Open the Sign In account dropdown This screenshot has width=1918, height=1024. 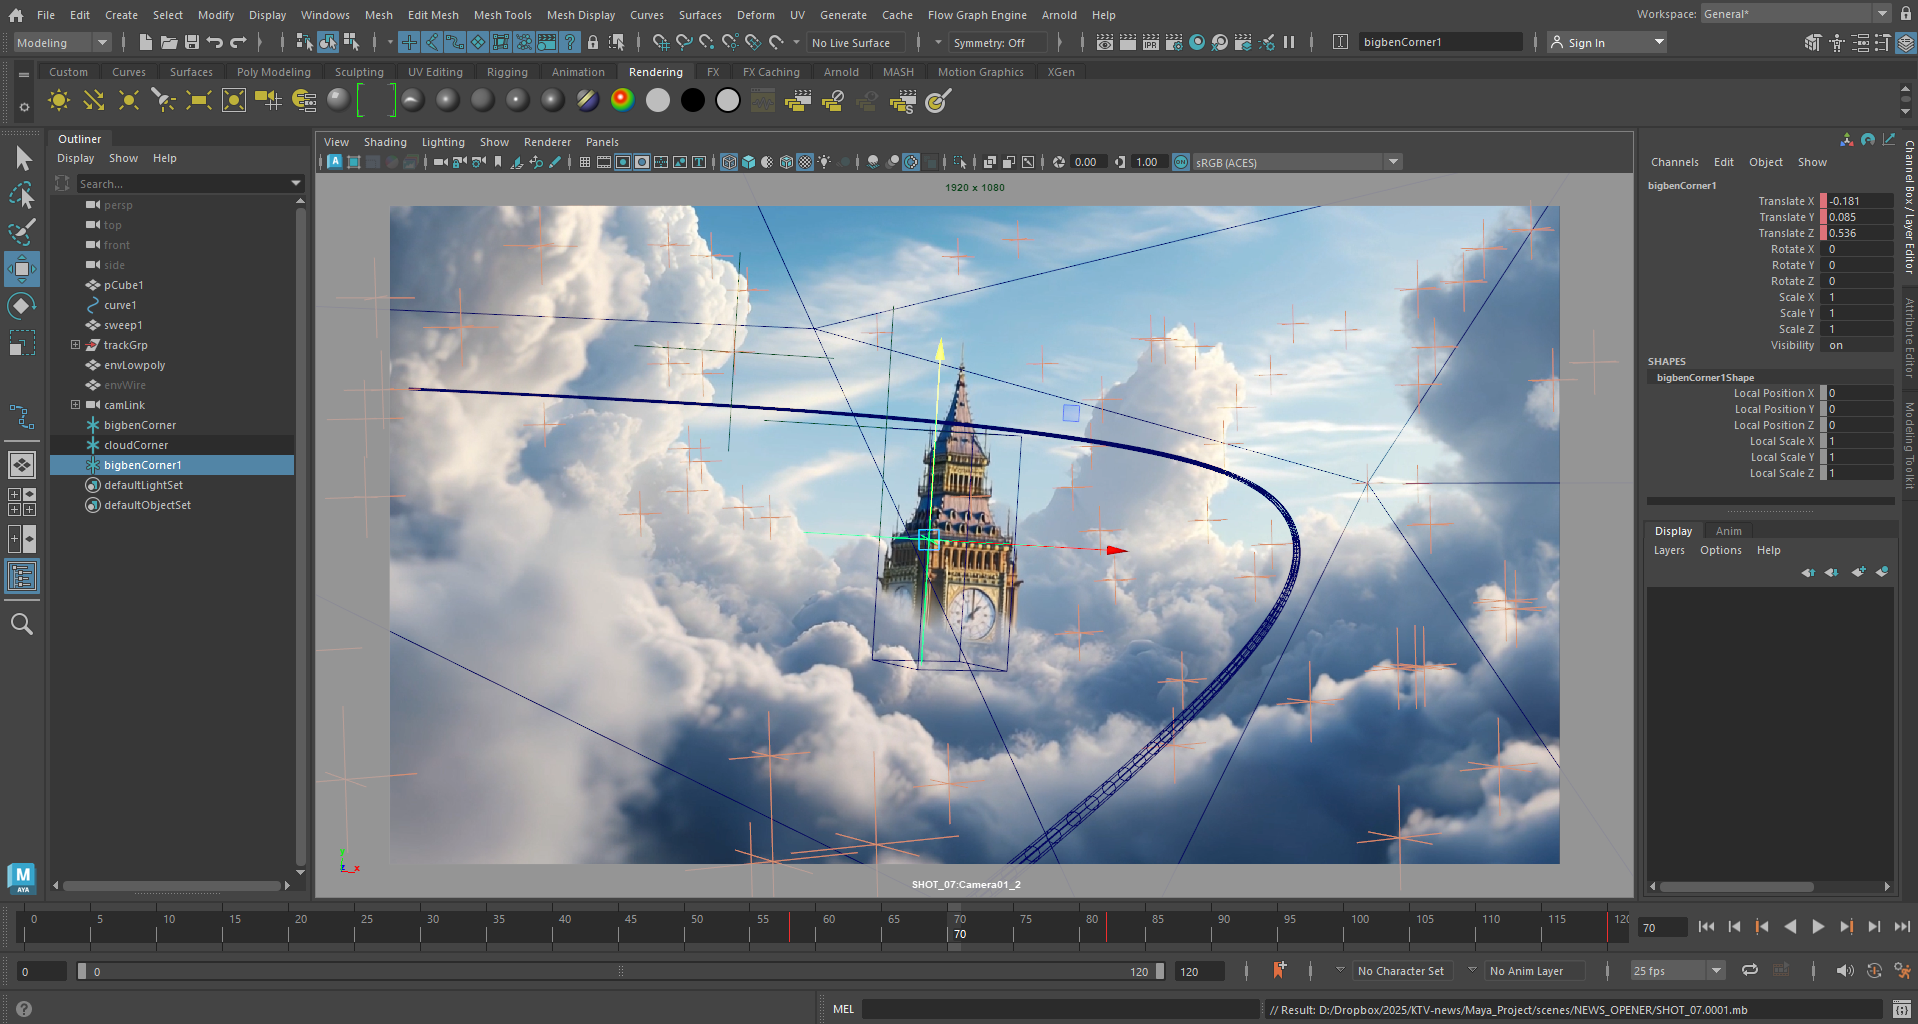pos(1608,42)
